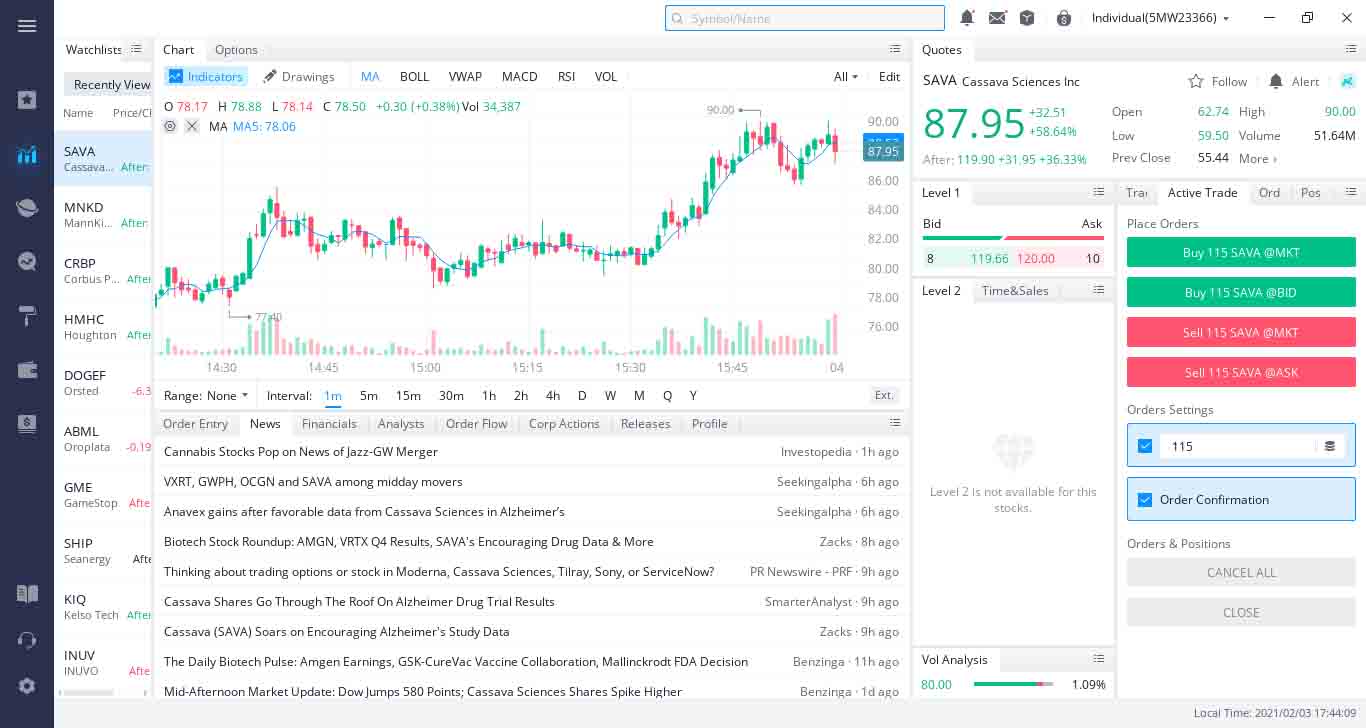The width and height of the screenshot is (1366, 728).
Task: Open the Range None dropdown
Action: [206, 395]
